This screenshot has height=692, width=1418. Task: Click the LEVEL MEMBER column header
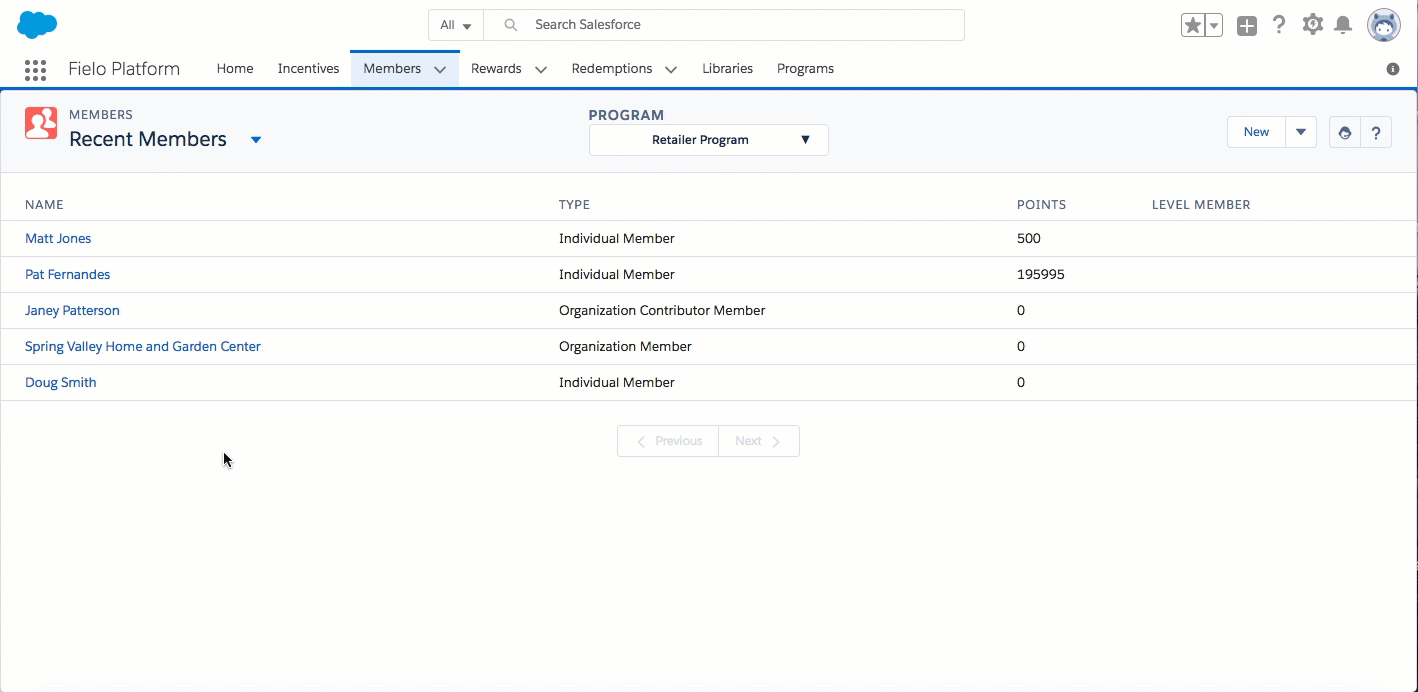pyautogui.click(x=1201, y=205)
